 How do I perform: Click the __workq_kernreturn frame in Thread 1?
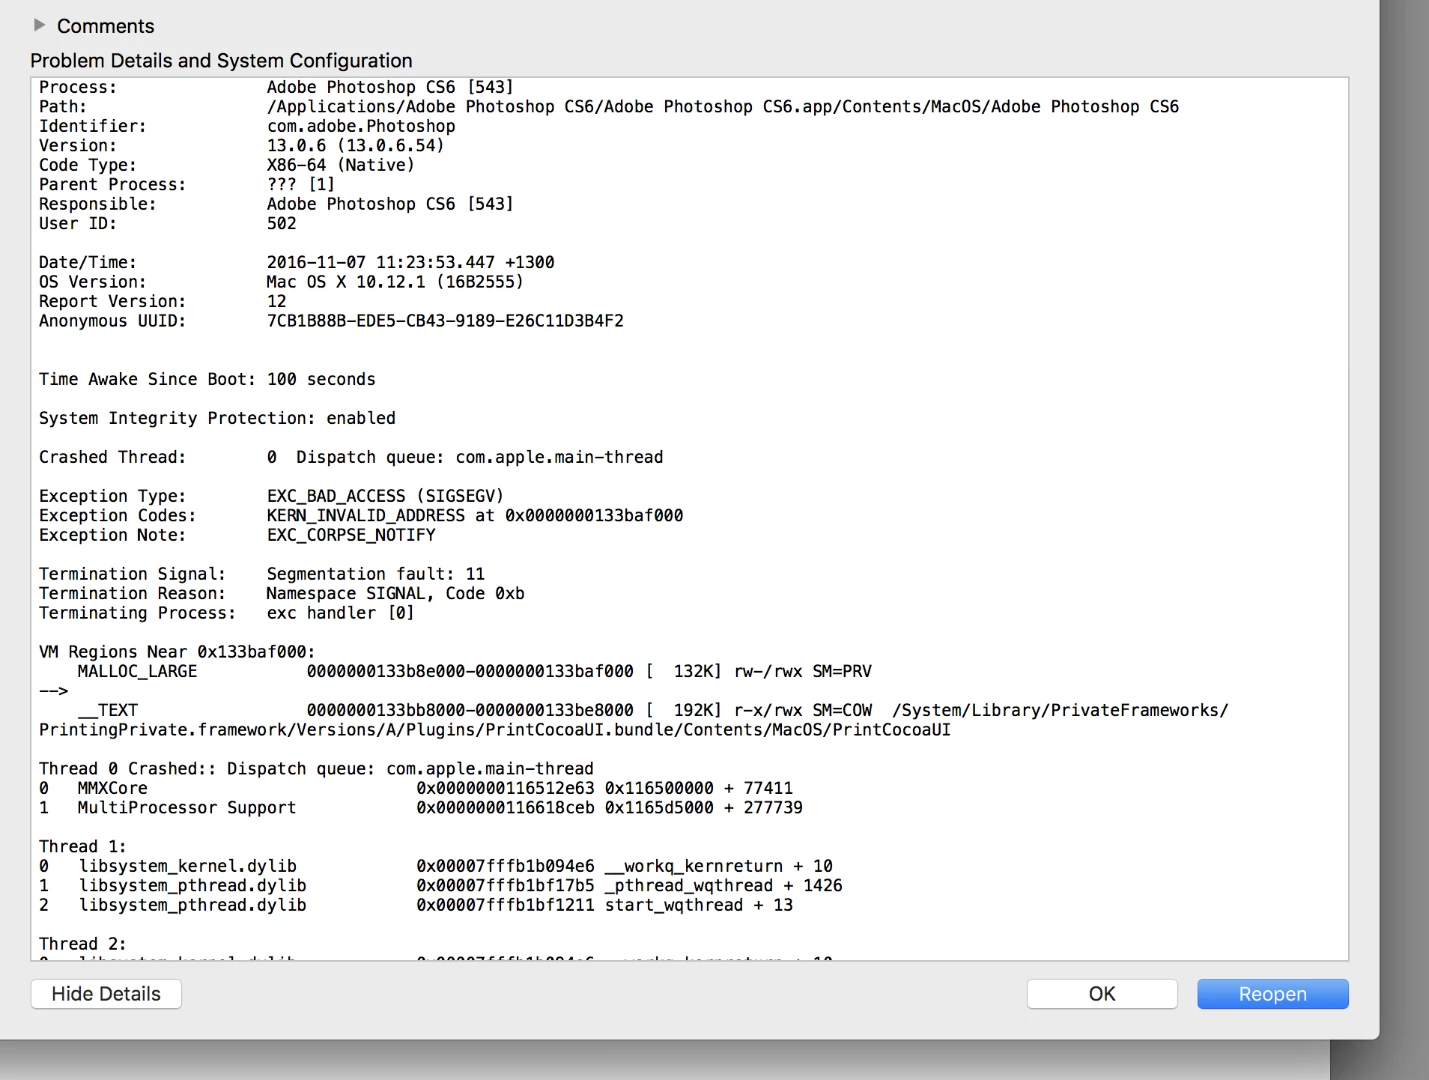[436, 867]
